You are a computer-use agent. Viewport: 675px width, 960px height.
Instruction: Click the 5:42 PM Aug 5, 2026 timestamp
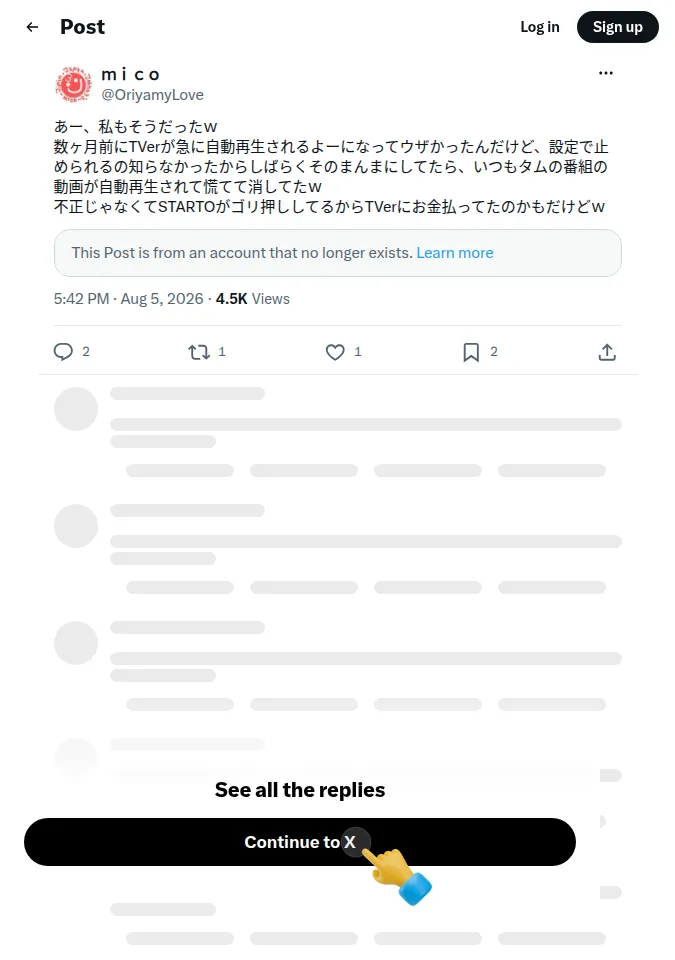coord(128,299)
